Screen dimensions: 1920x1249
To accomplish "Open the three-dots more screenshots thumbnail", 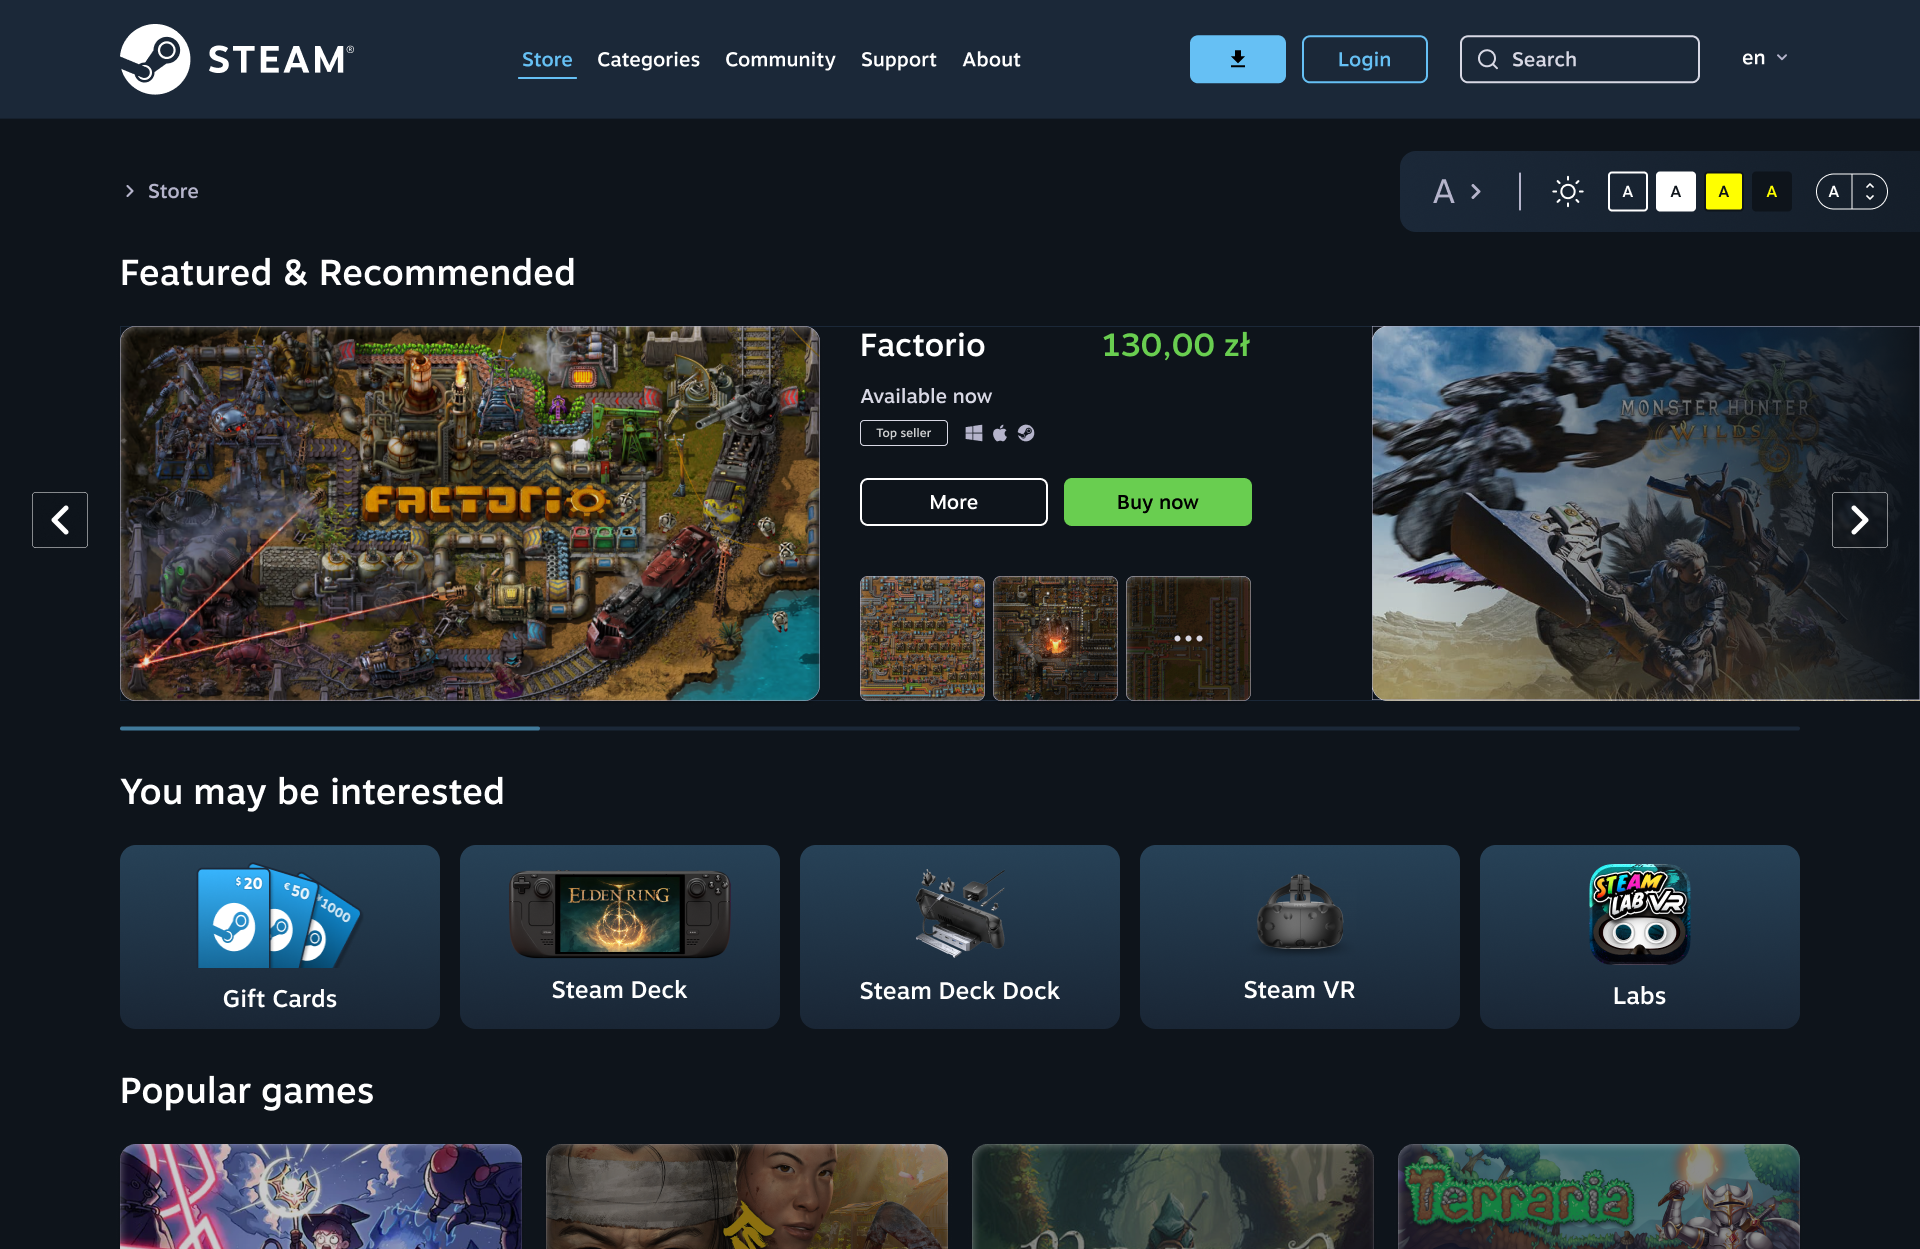I will pyautogui.click(x=1188, y=638).
